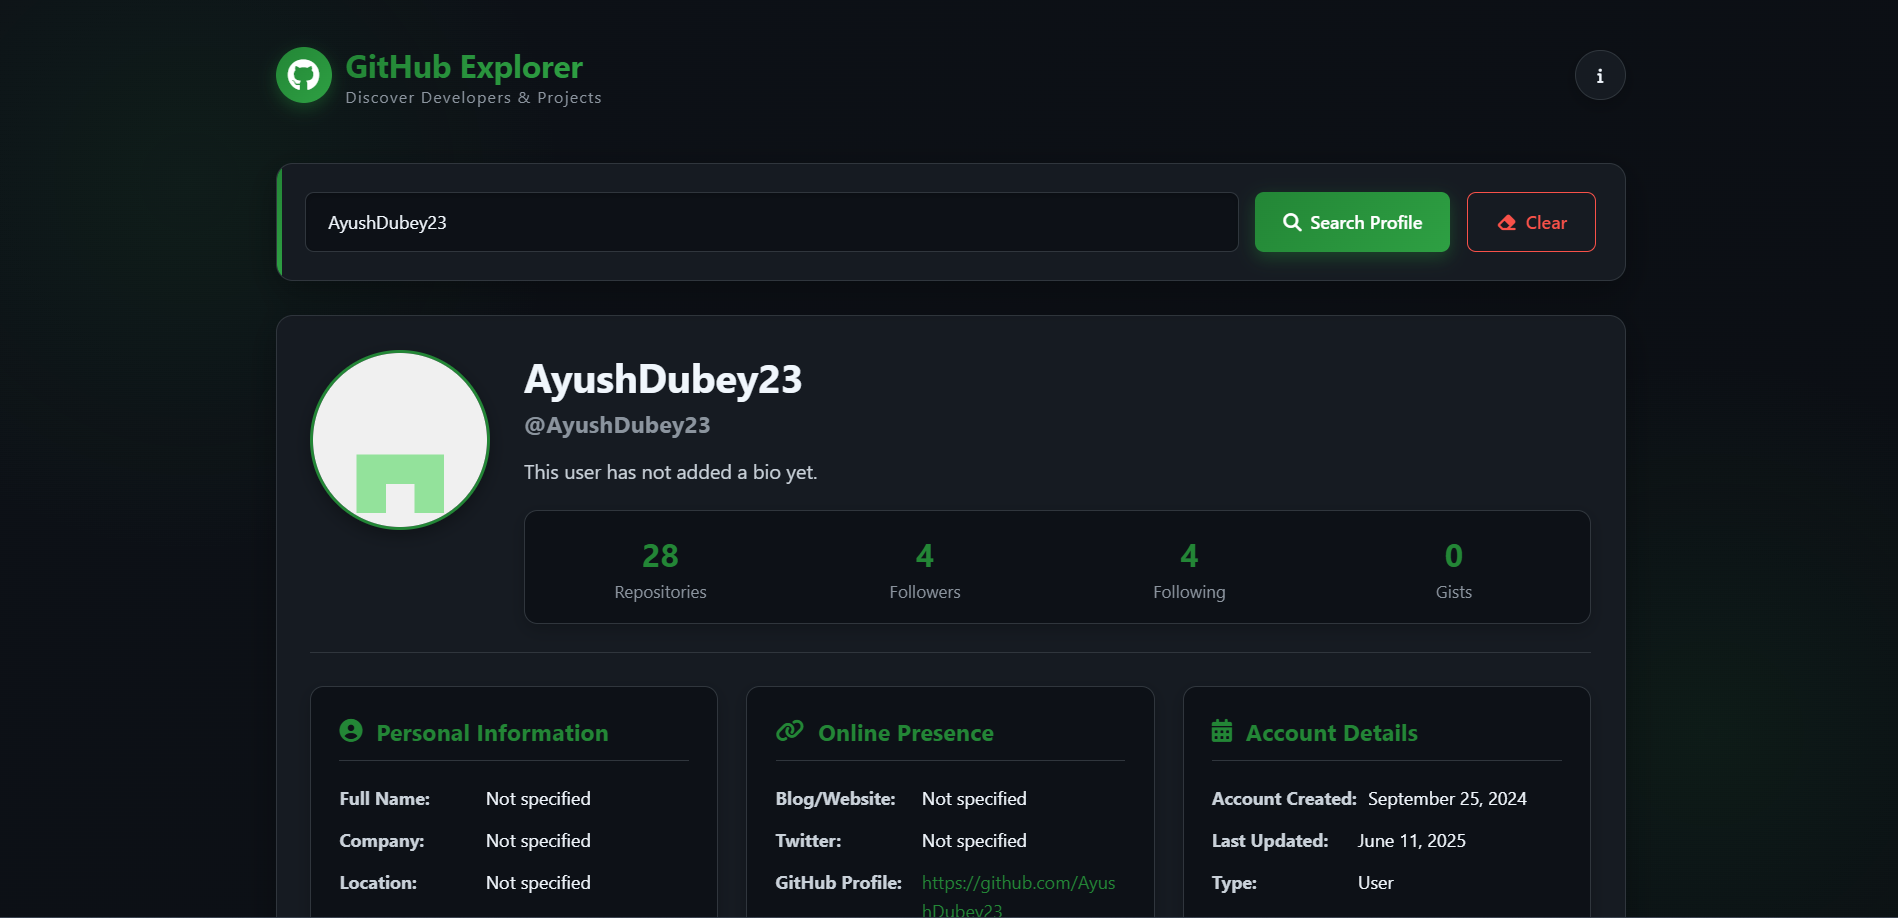Select the Personal Information section heading
This screenshot has height=918, width=1898.
click(x=491, y=732)
